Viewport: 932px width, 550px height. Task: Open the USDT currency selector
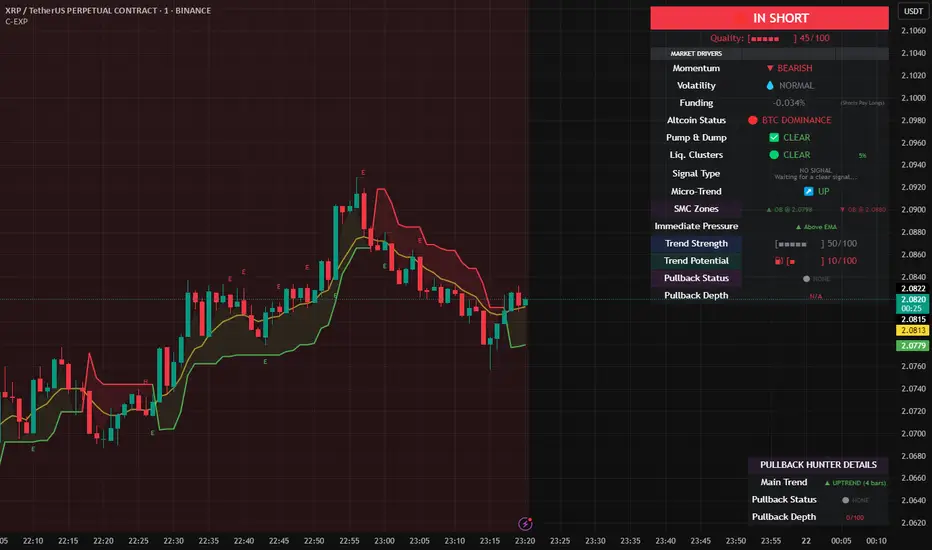(913, 11)
